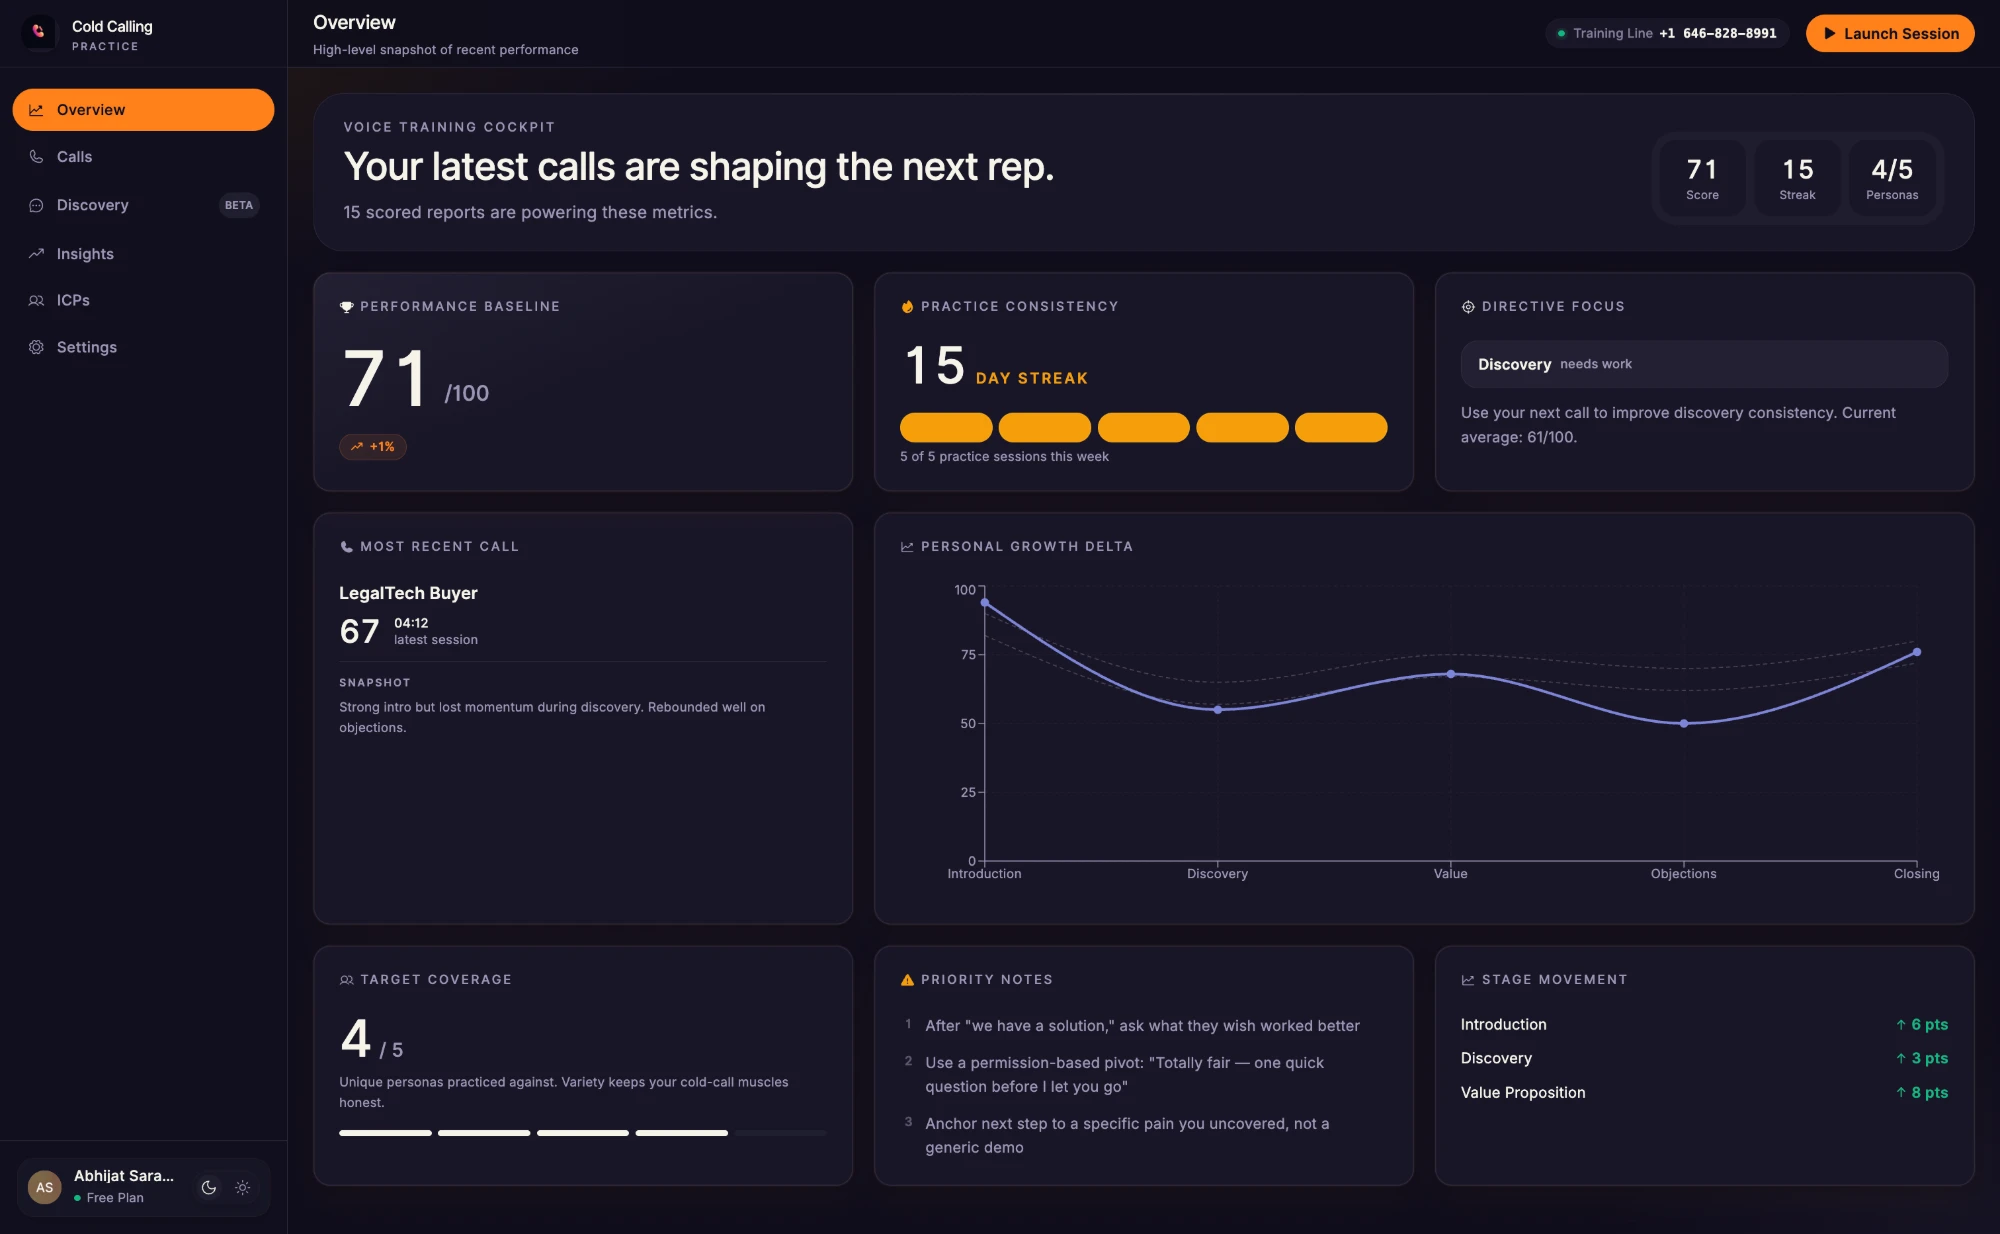Switch to light mode with the sun icon
The width and height of the screenshot is (2000, 1234).
242,1188
